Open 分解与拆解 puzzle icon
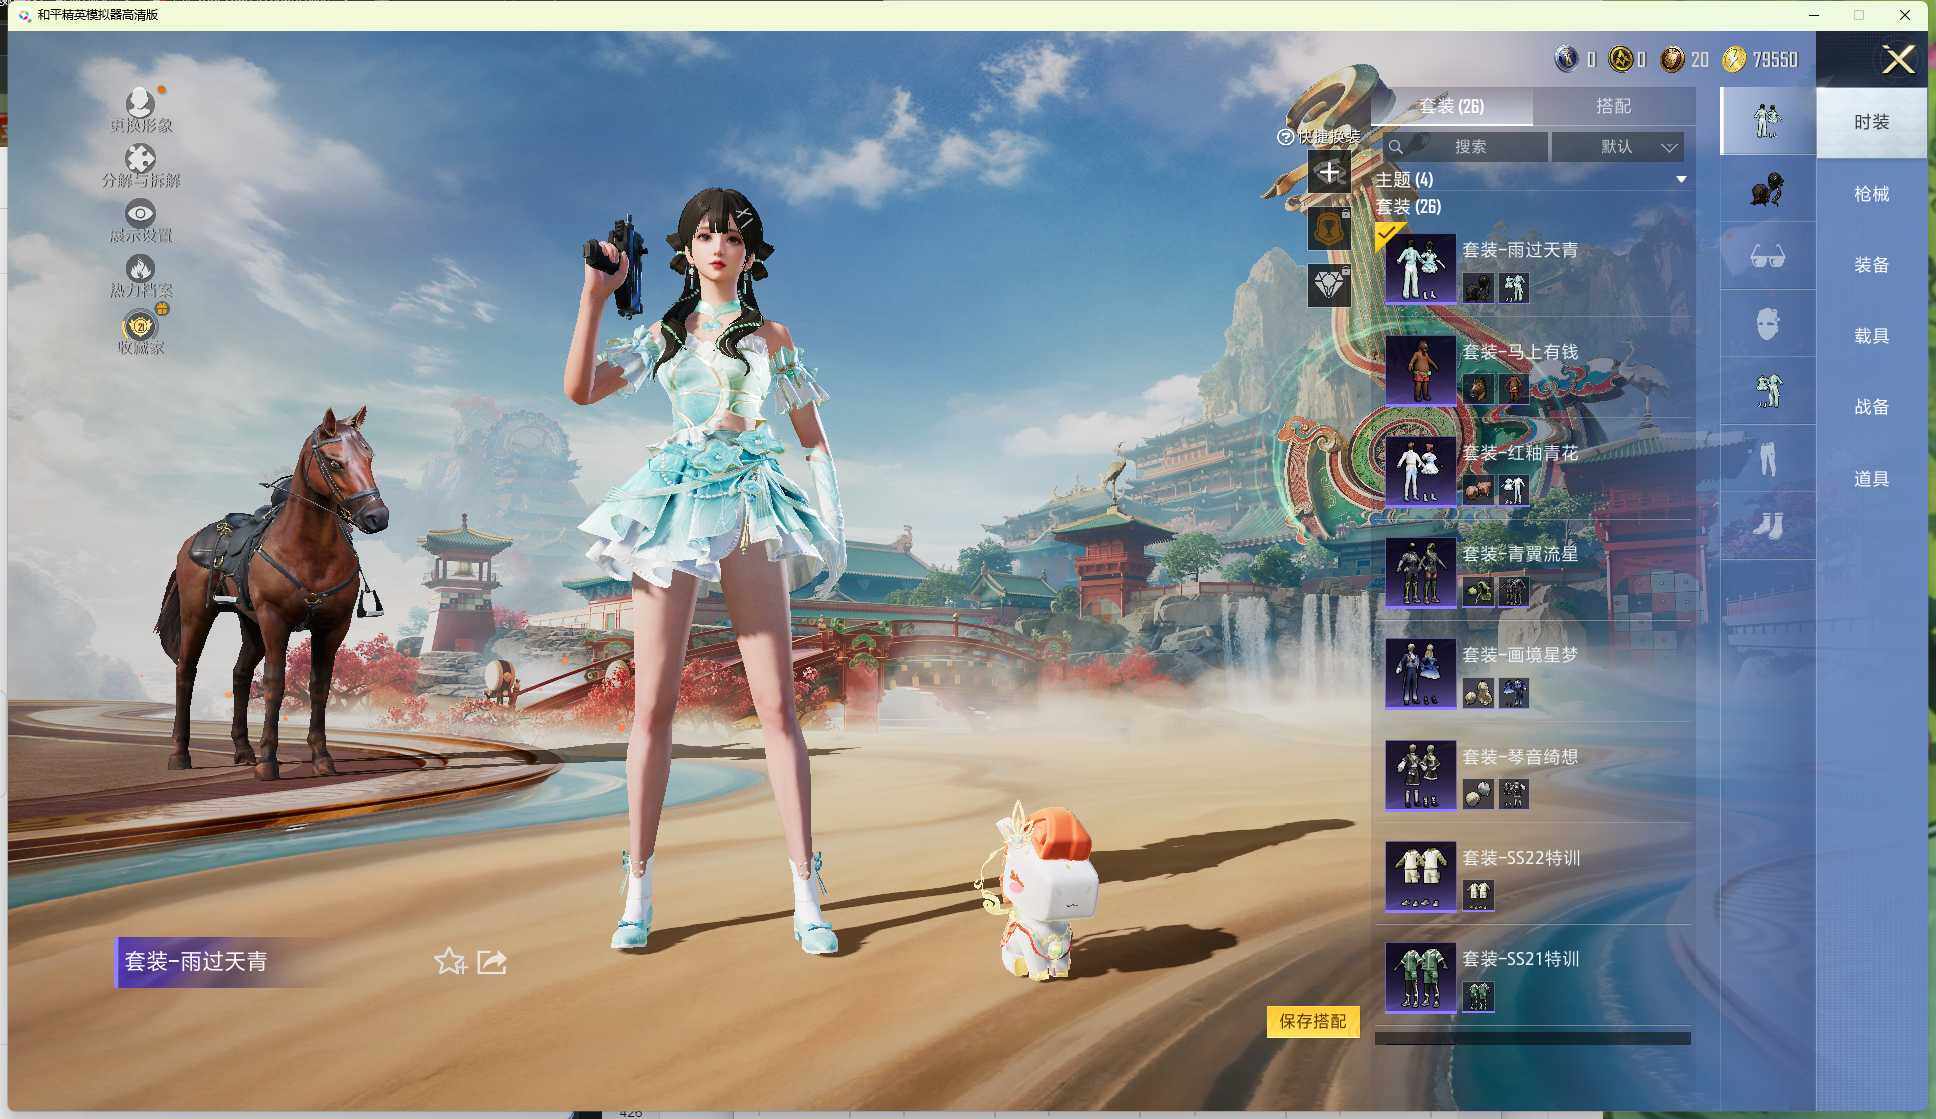Image resolution: width=1936 pixels, height=1119 pixels. coord(140,159)
